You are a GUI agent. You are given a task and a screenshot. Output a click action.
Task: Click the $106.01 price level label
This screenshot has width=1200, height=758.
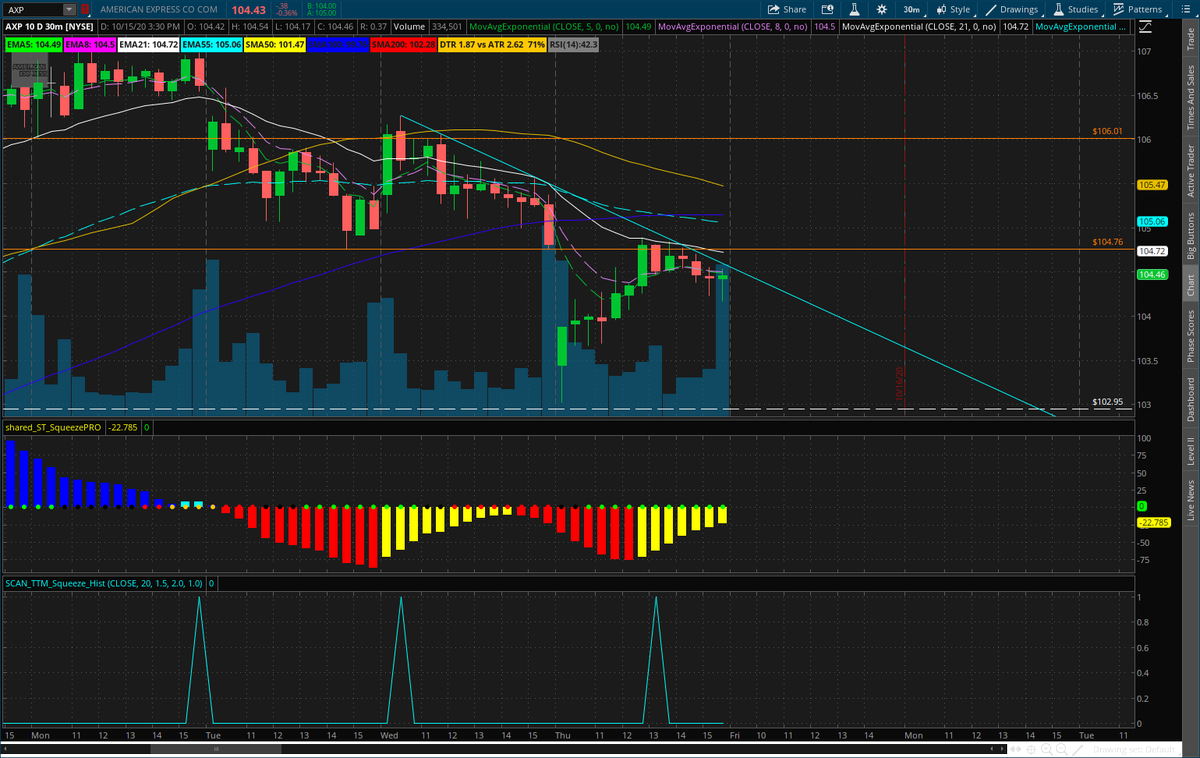[x=1108, y=131]
